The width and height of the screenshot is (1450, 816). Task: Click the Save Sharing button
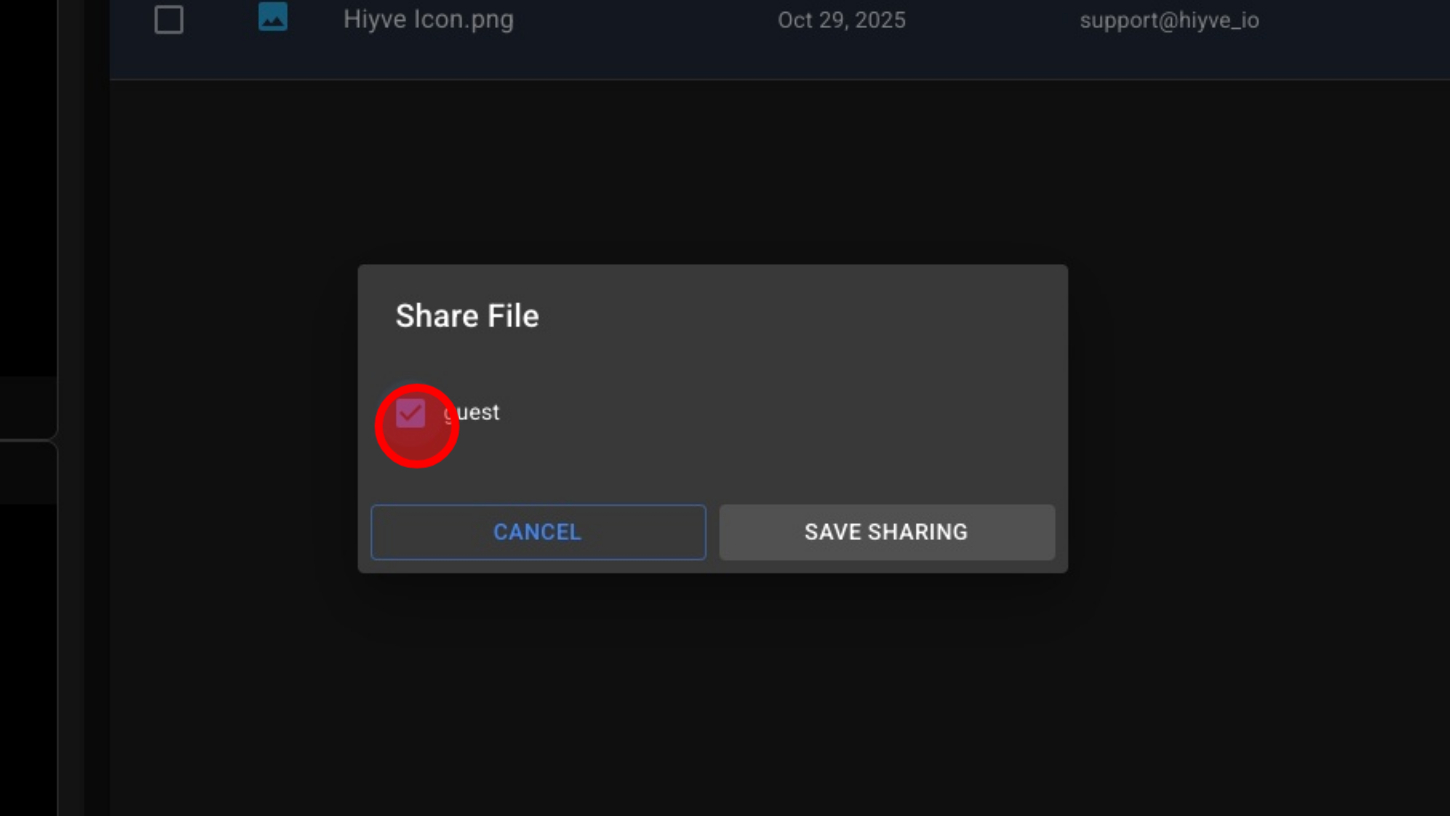coord(886,532)
